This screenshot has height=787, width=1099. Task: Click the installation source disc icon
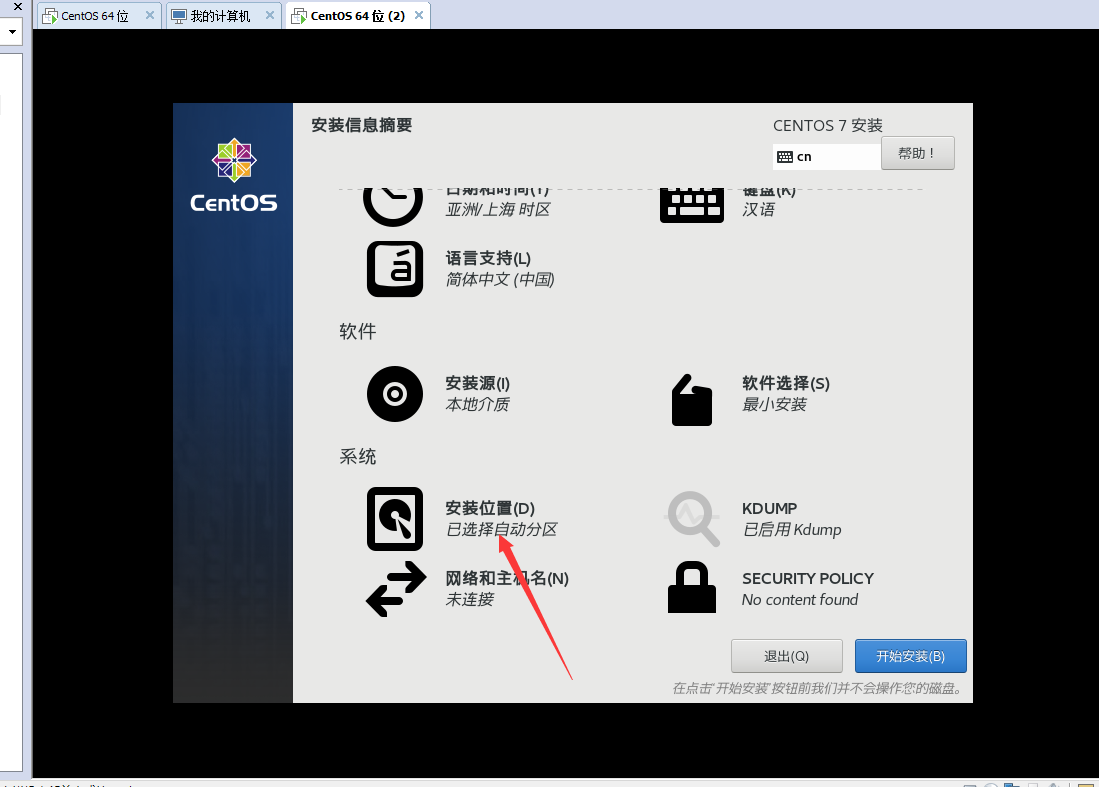(395, 394)
